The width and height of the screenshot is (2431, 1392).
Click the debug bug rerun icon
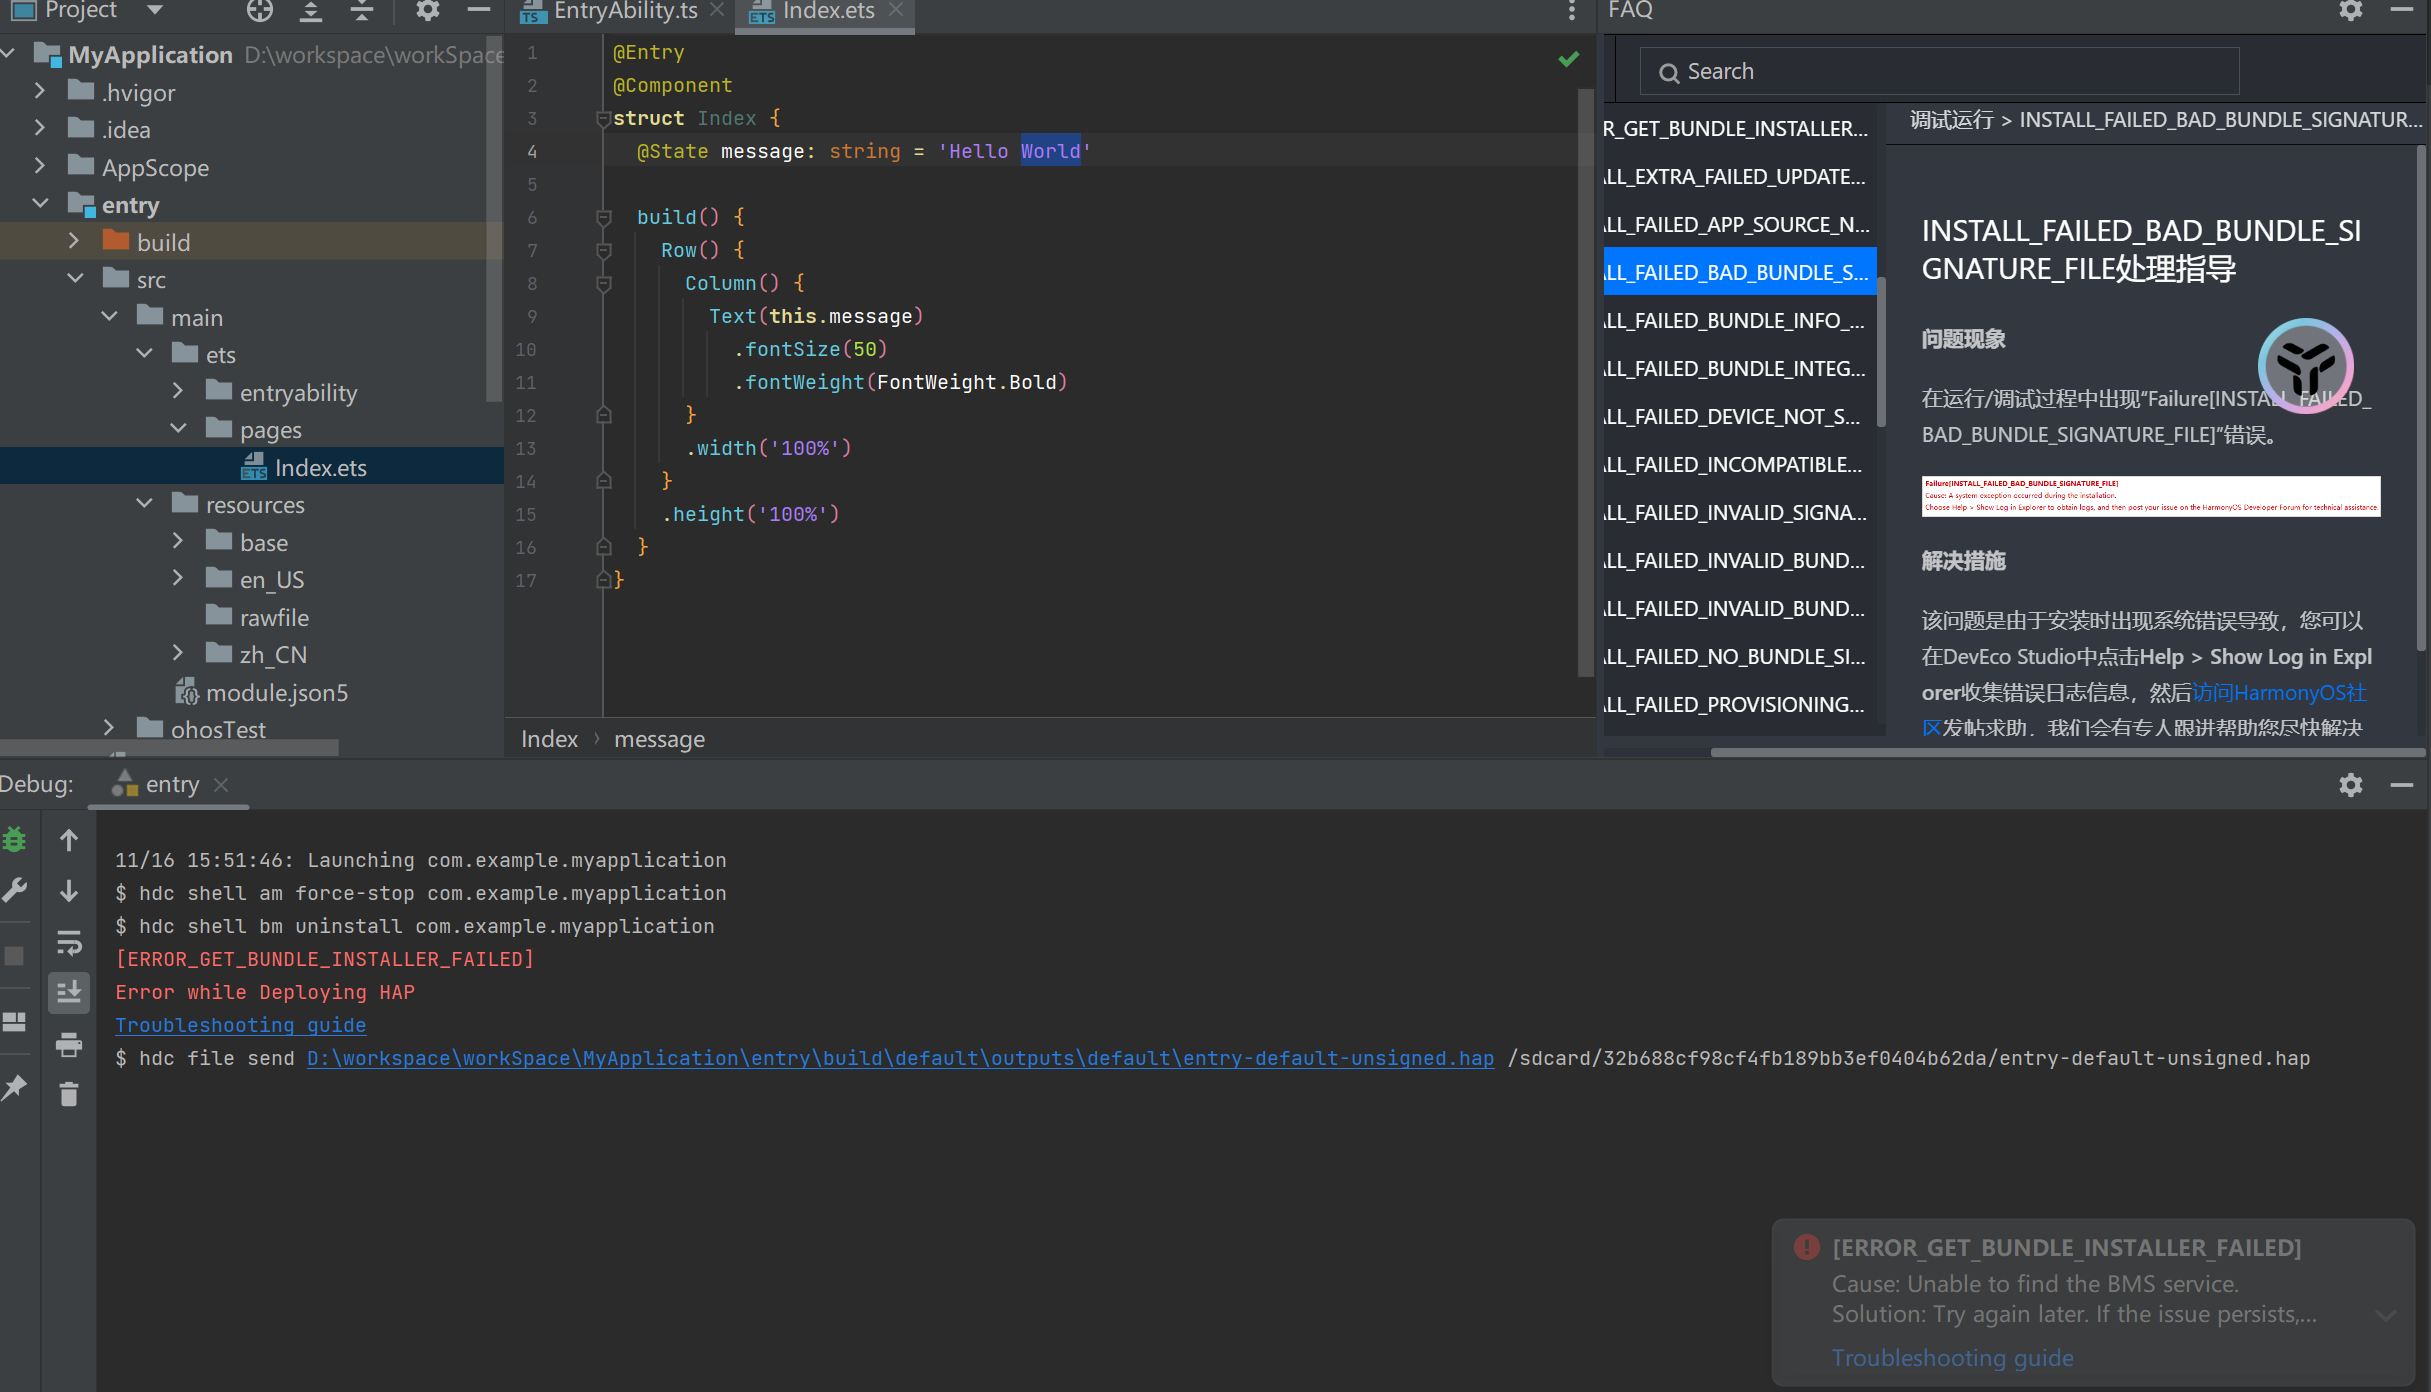[14, 840]
